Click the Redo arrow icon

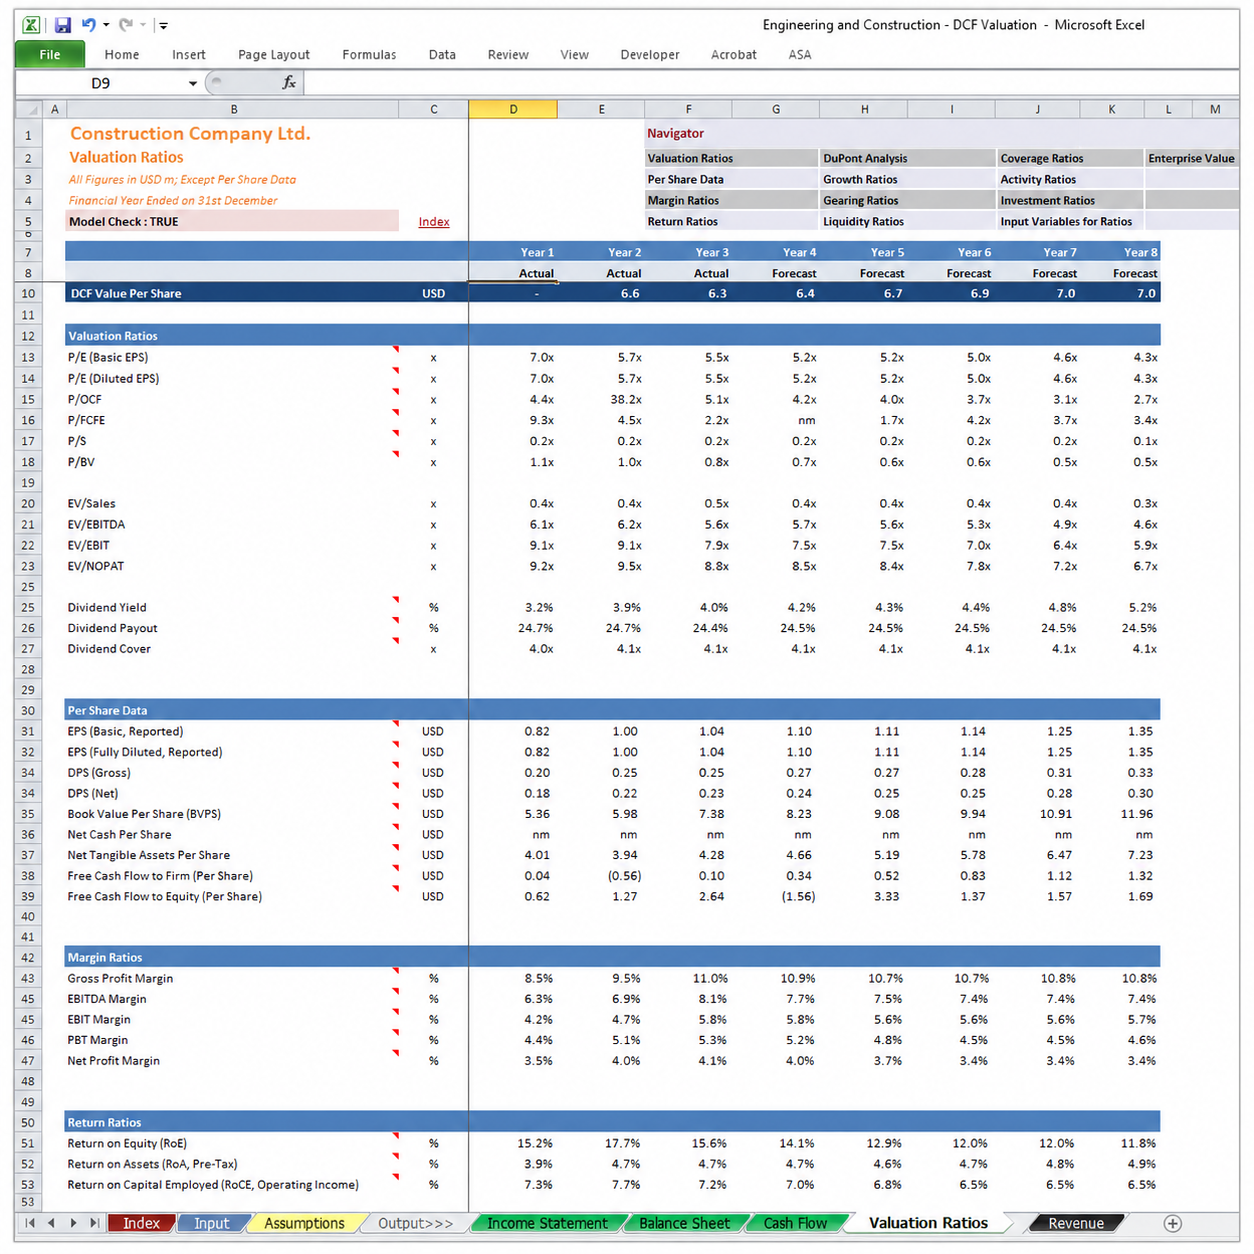tap(125, 25)
